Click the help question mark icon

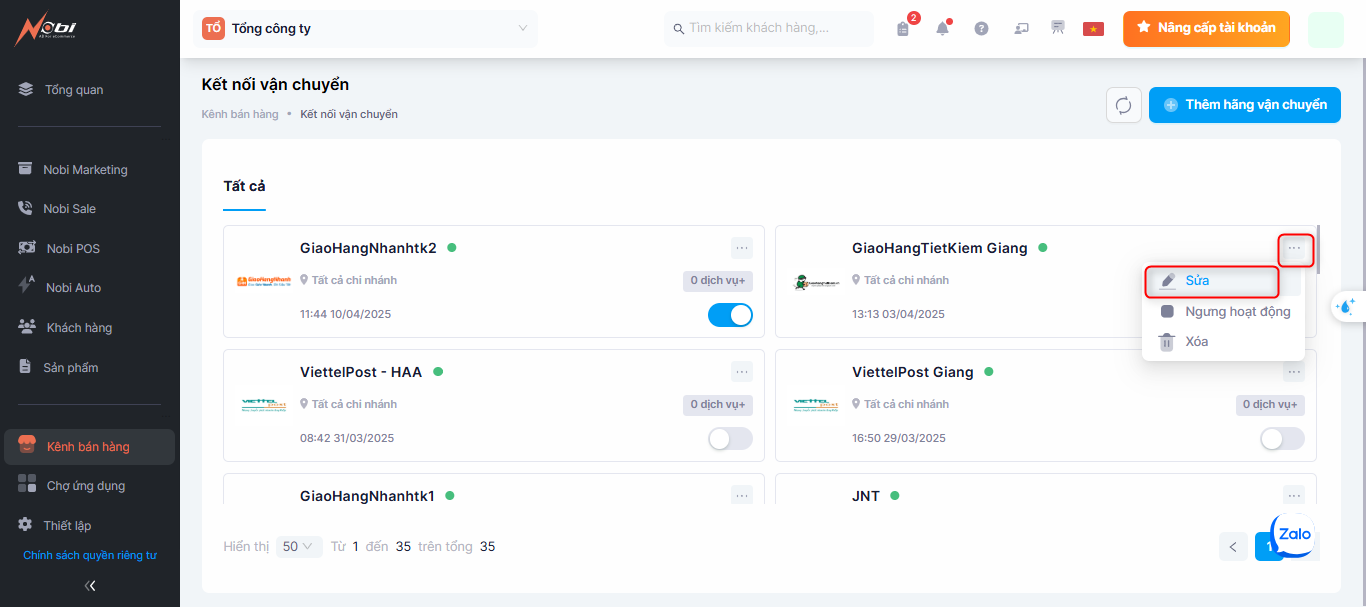tap(981, 29)
